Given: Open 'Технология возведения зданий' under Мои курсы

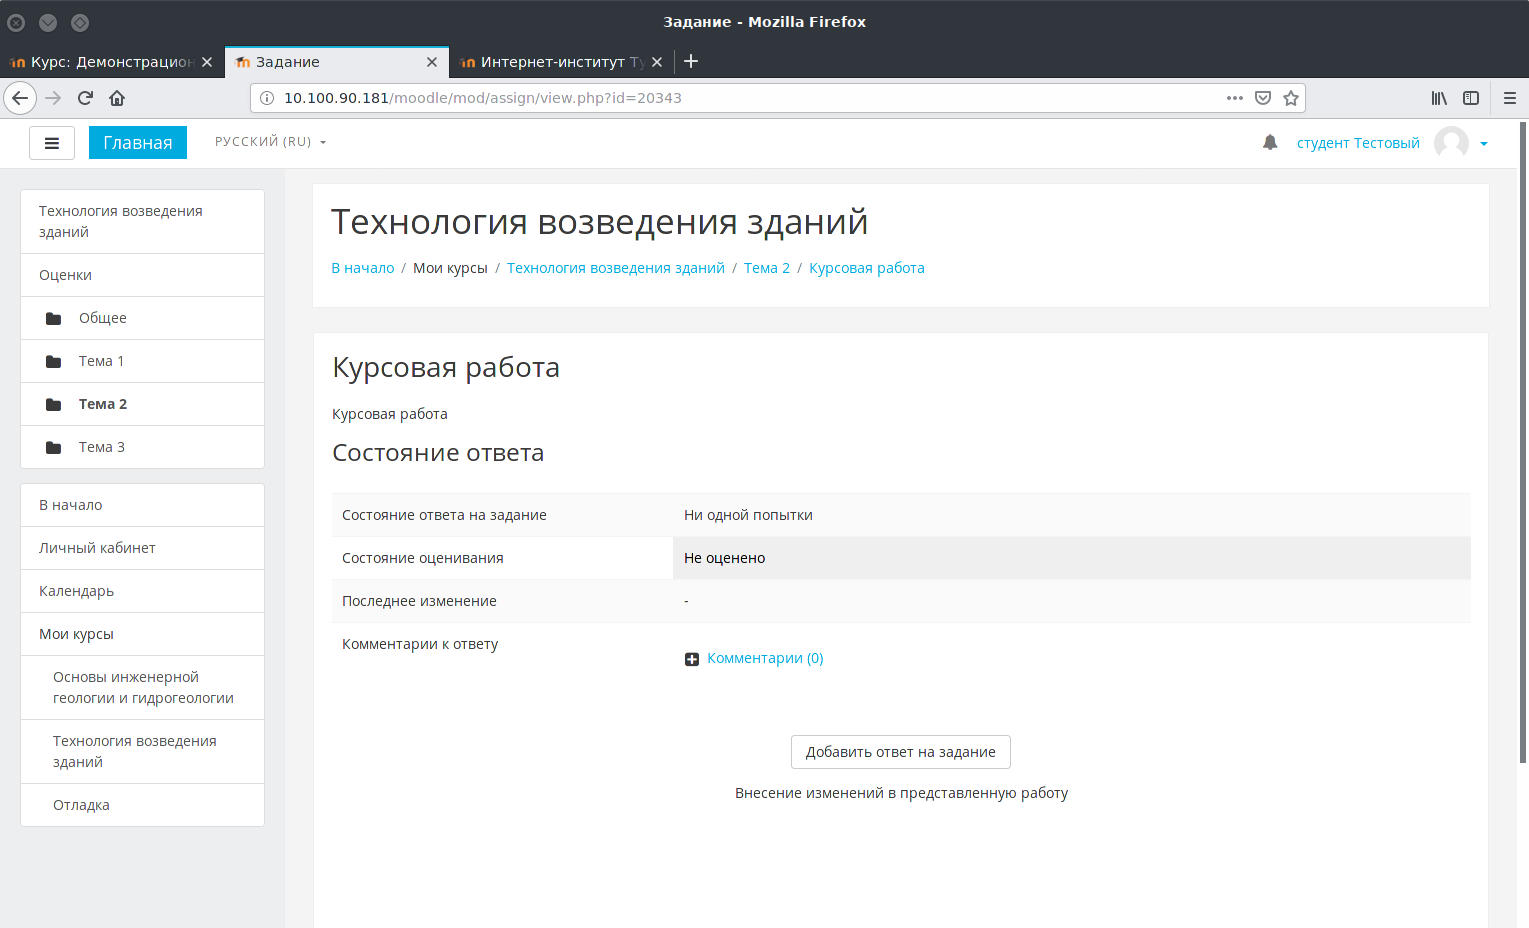Looking at the screenshot, I should click(142, 752).
